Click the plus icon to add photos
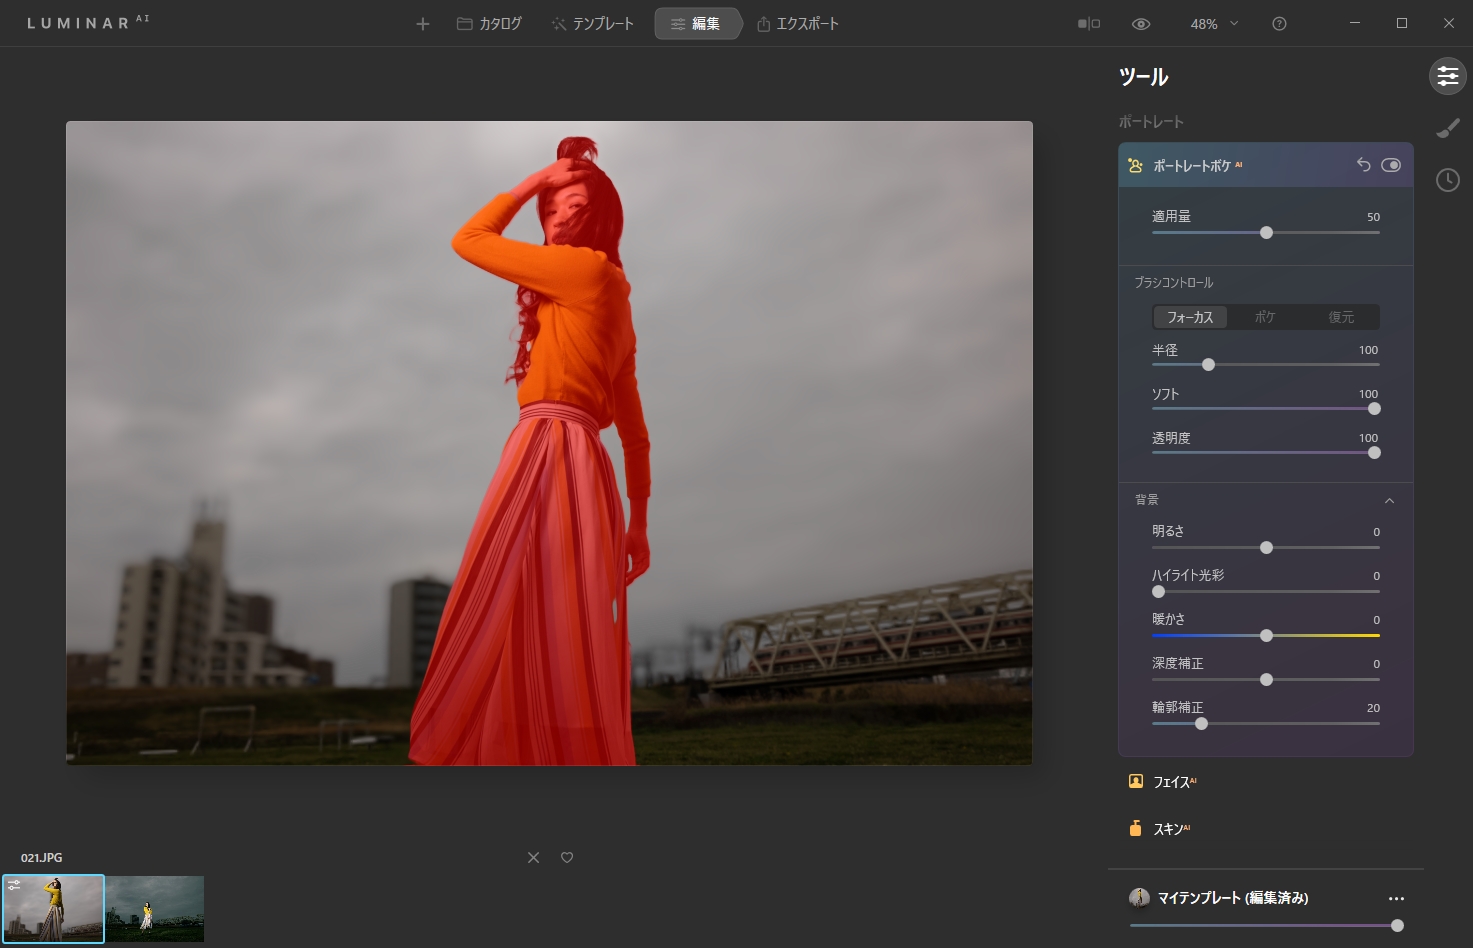 coord(423,24)
